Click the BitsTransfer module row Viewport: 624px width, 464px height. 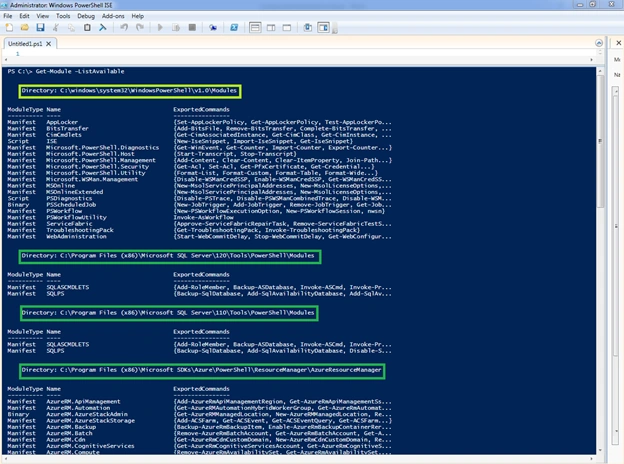[x=199, y=129]
